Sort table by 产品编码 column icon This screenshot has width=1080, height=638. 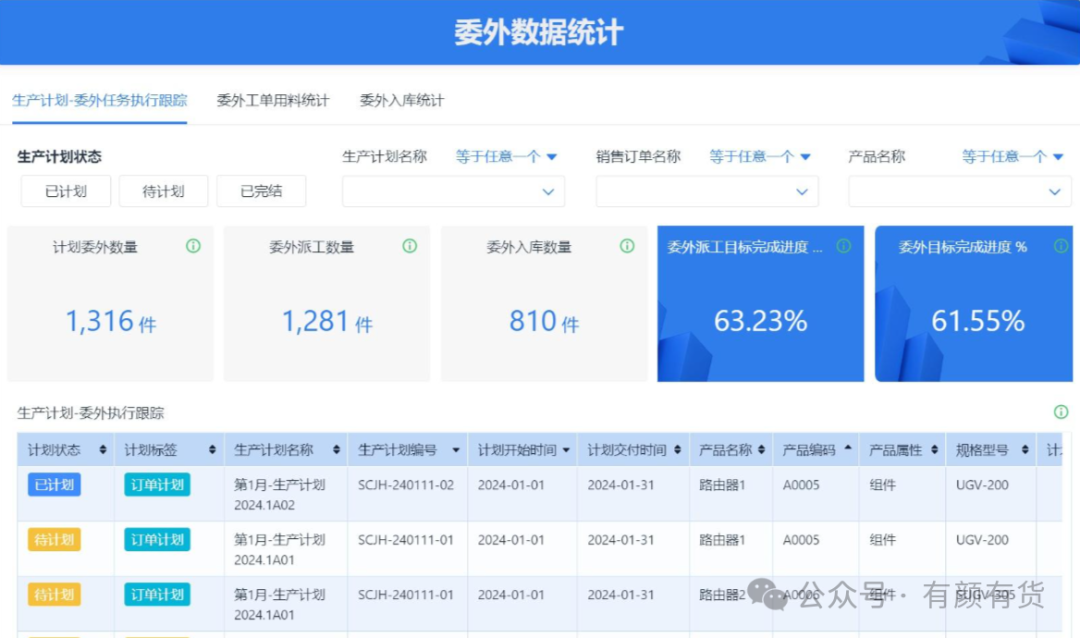click(848, 450)
